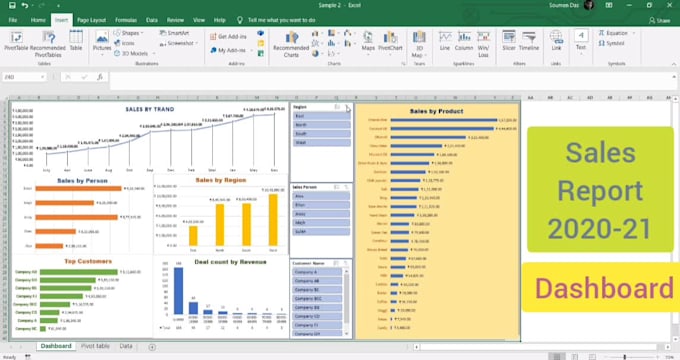Viewport: 680px width, 360px height.
Task: Switch to the Home ribbon tab
Action: click(38, 20)
